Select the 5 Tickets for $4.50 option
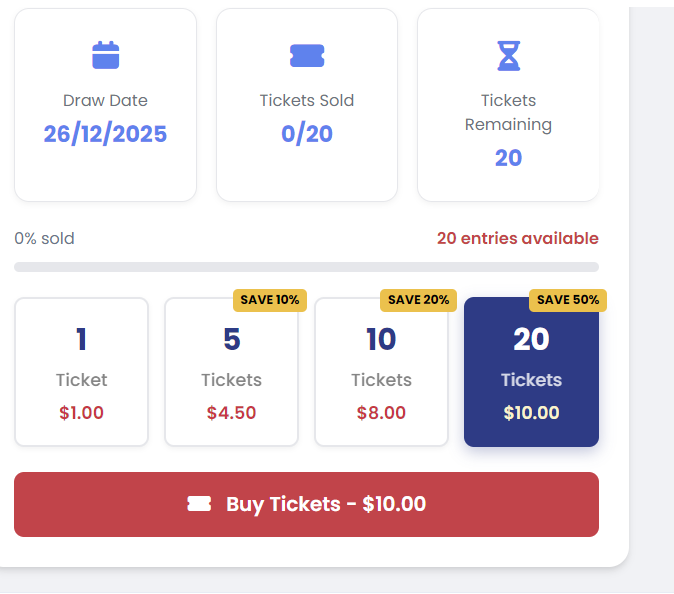This screenshot has width=674, height=594. coord(231,372)
